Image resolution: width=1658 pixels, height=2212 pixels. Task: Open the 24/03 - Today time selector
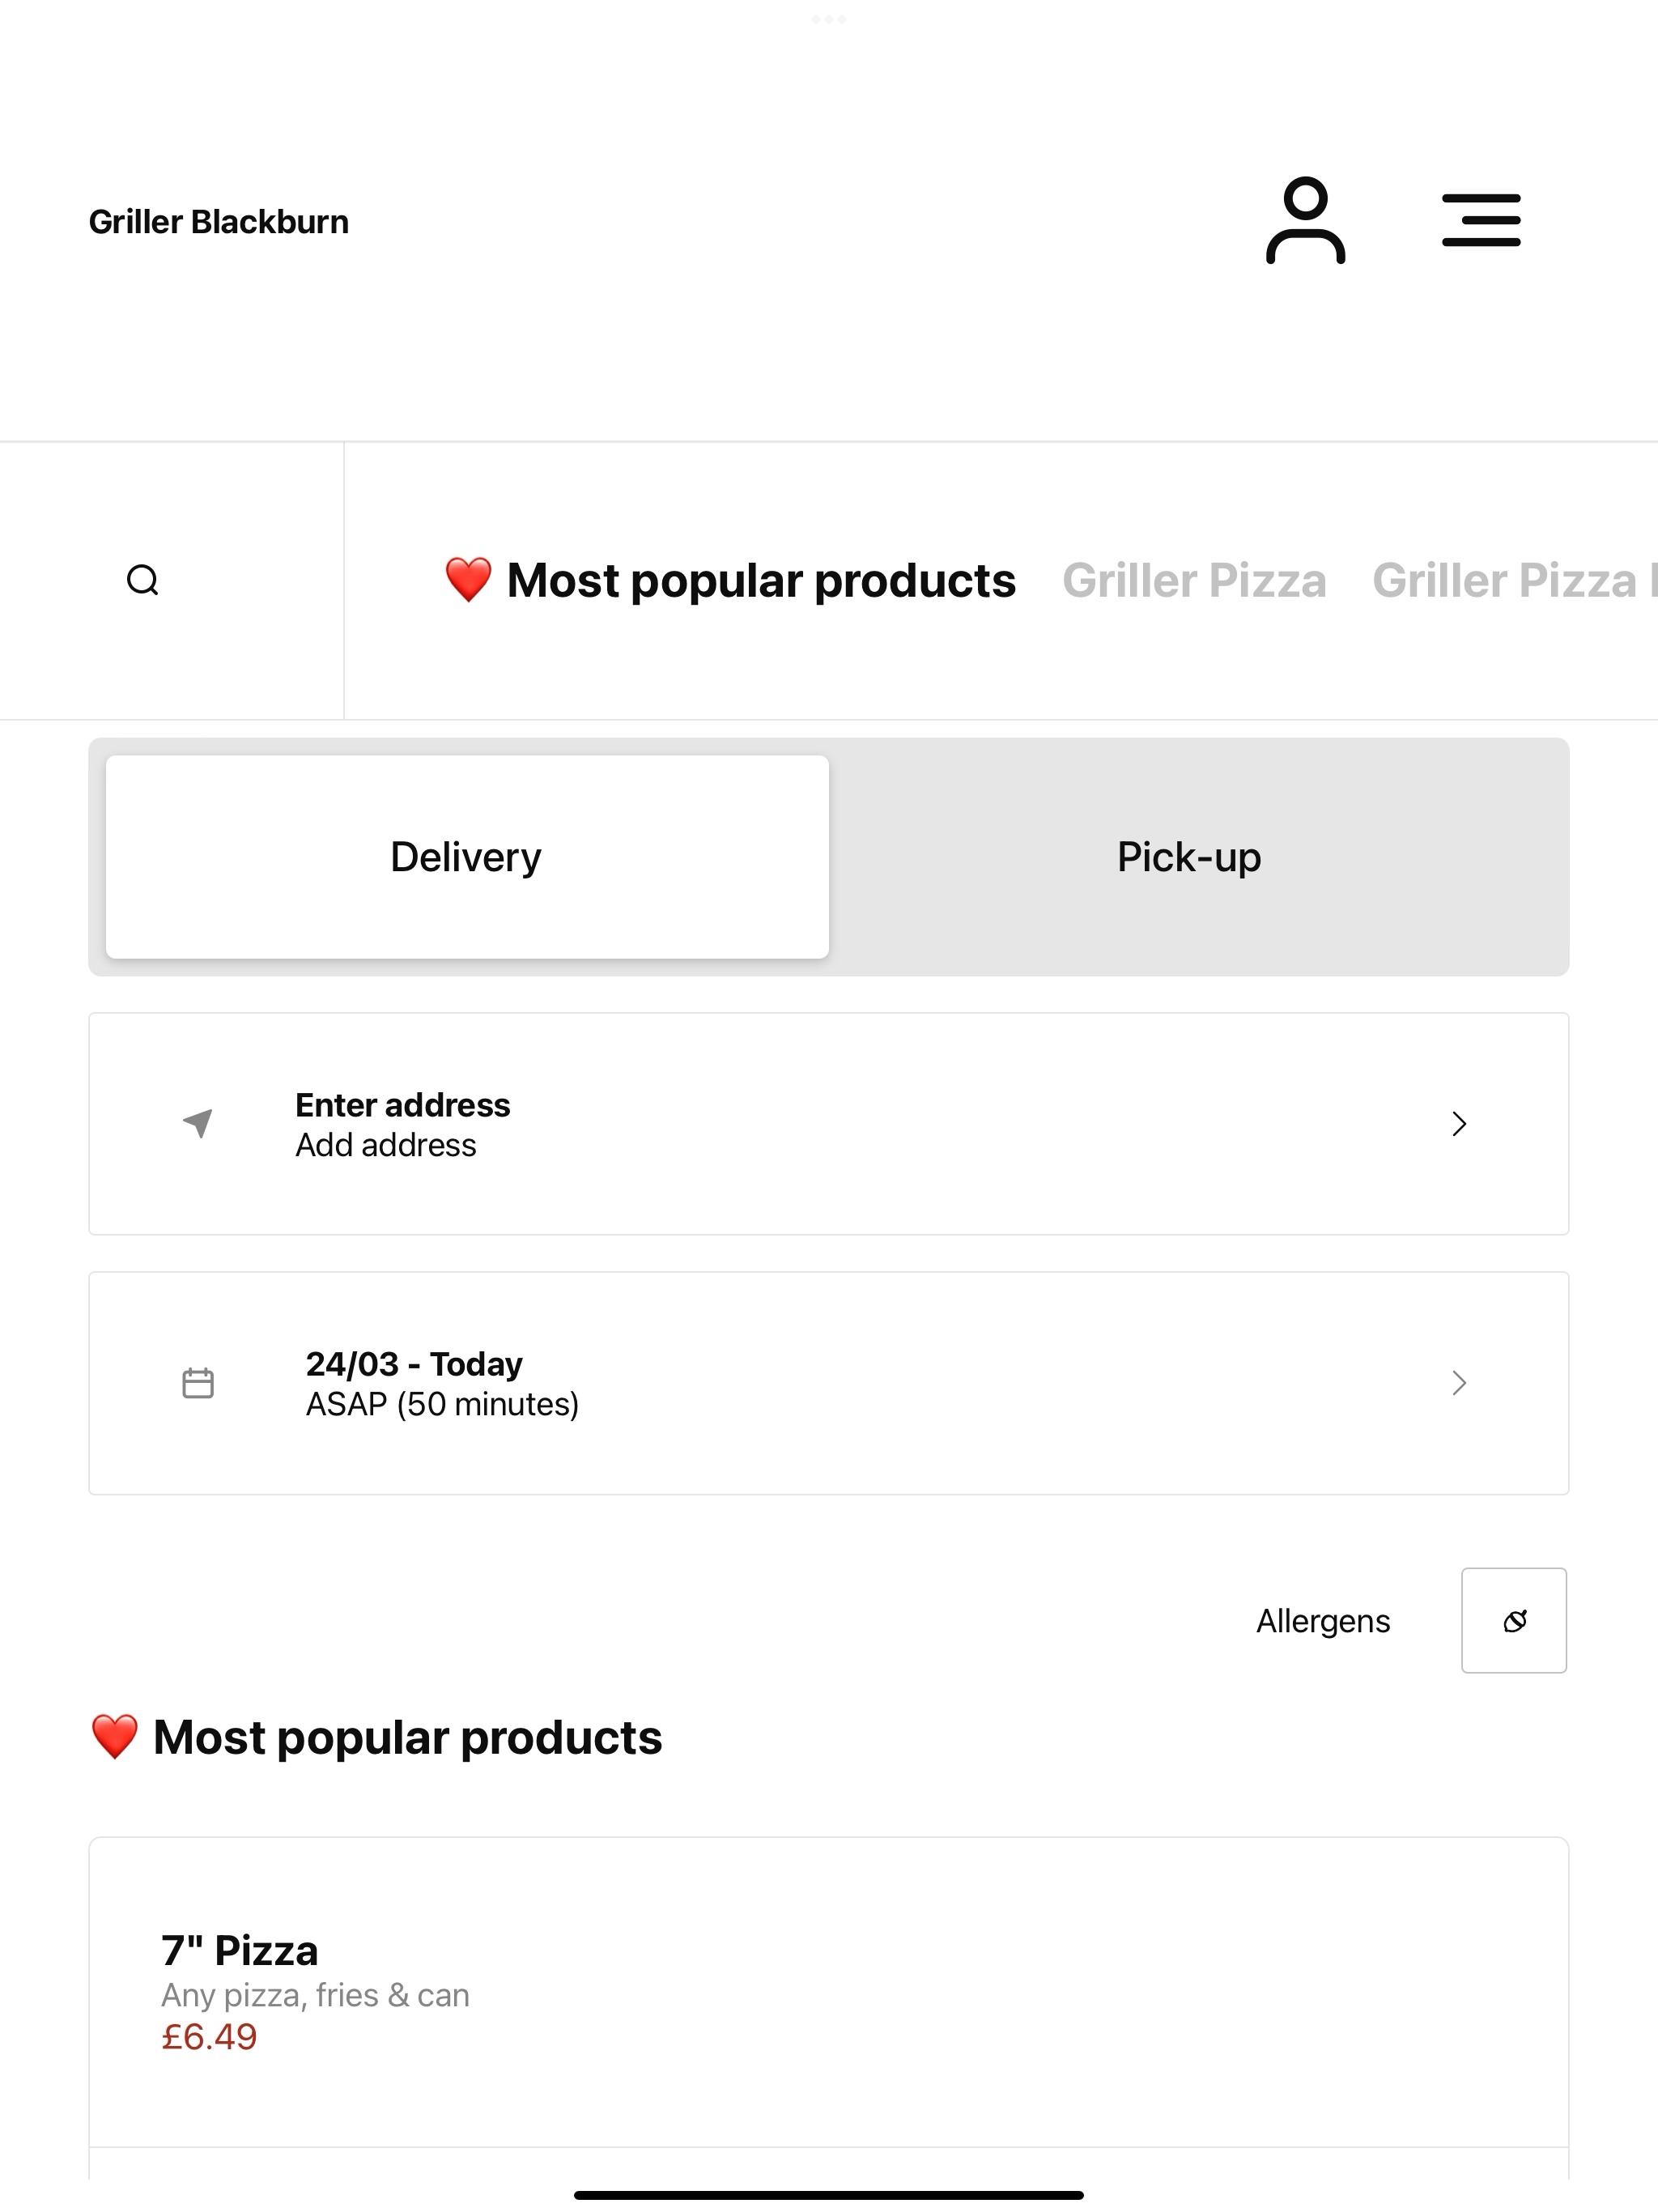pos(829,1383)
